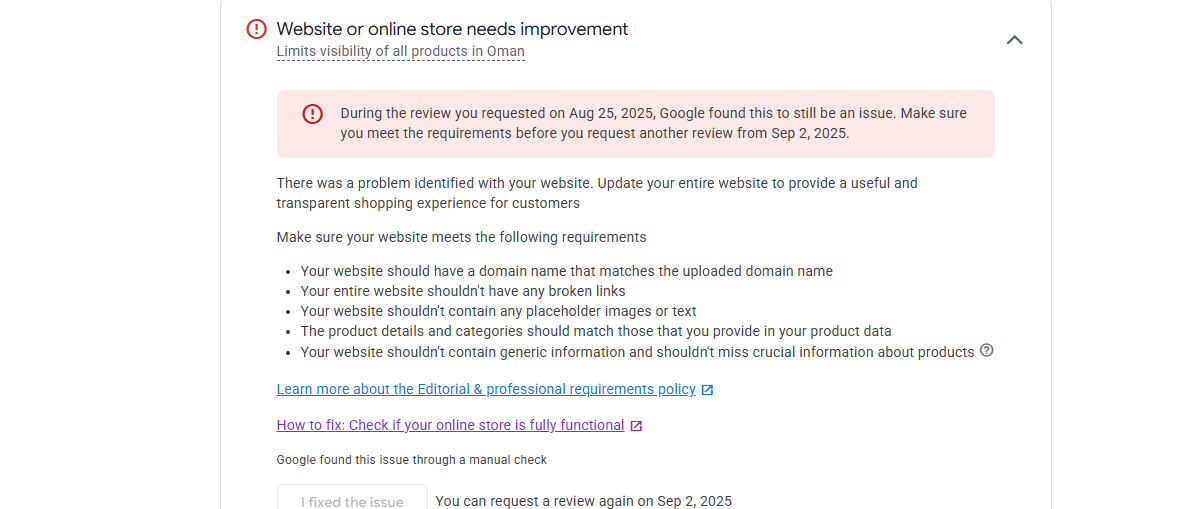
Task: Click the alert icon in pink review banner
Action: (x=313, y=114)
